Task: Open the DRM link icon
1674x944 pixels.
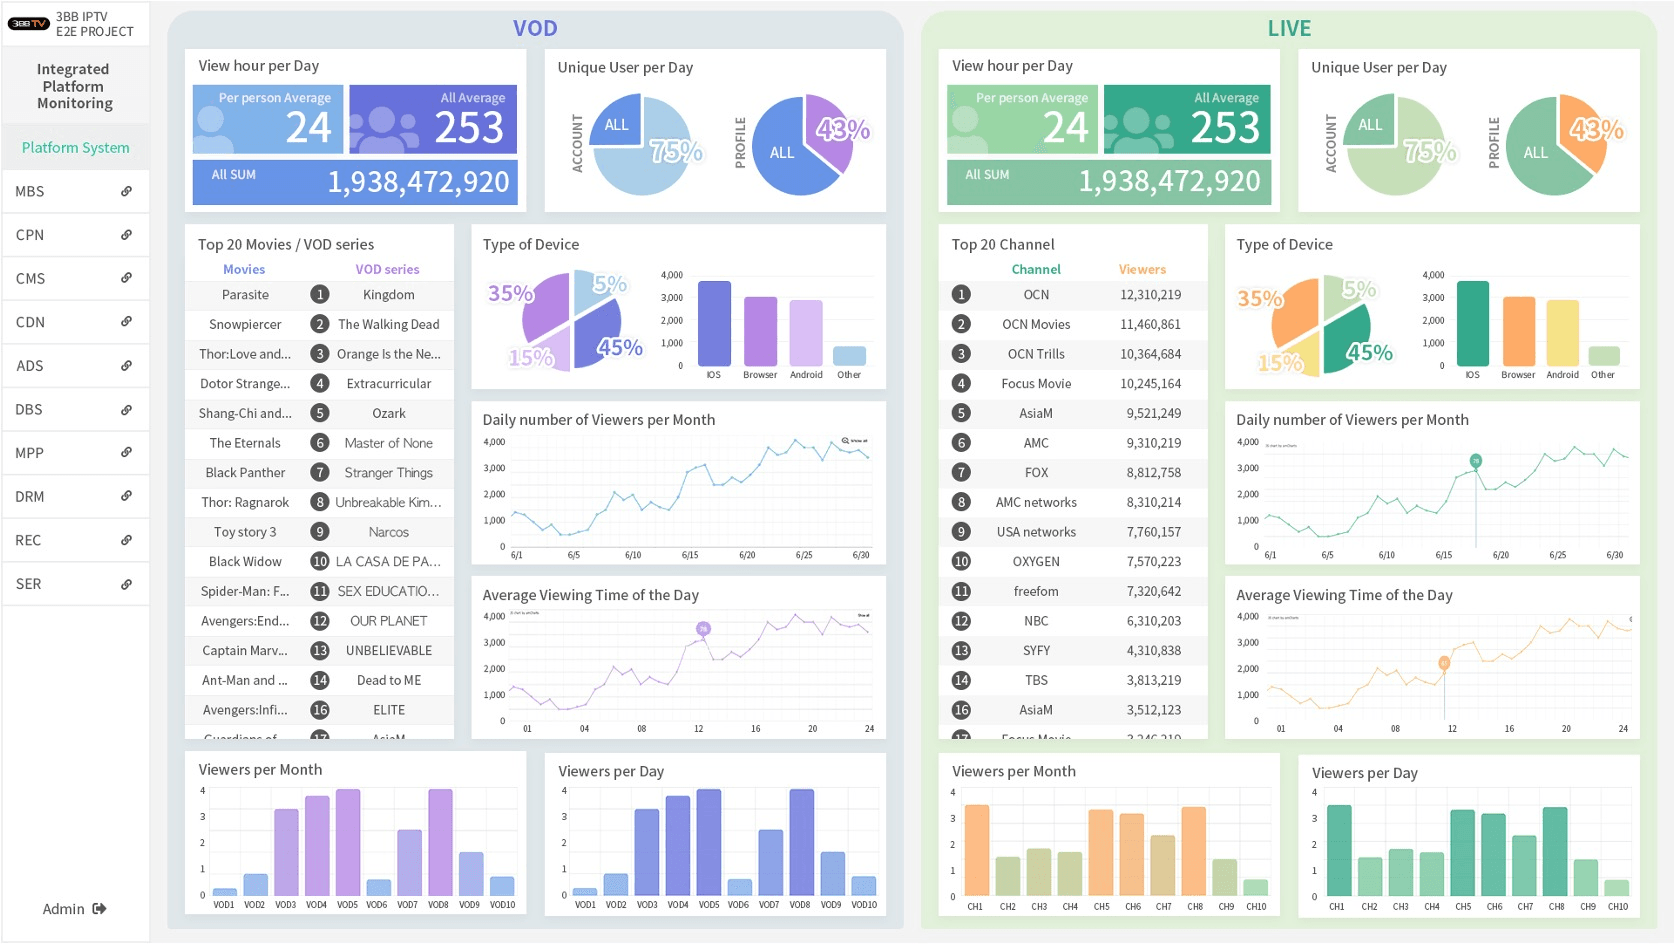Action: 126,496
